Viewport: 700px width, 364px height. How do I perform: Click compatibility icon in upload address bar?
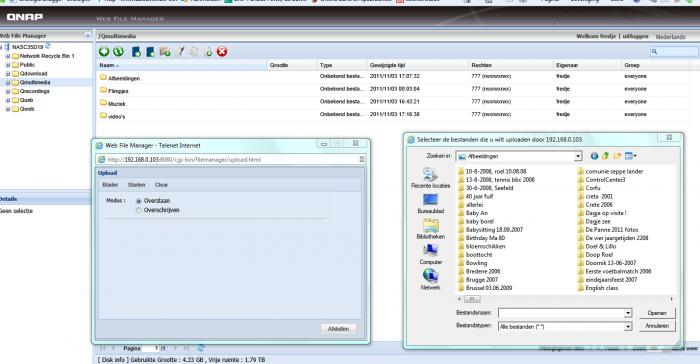click(x=362, y=159)
